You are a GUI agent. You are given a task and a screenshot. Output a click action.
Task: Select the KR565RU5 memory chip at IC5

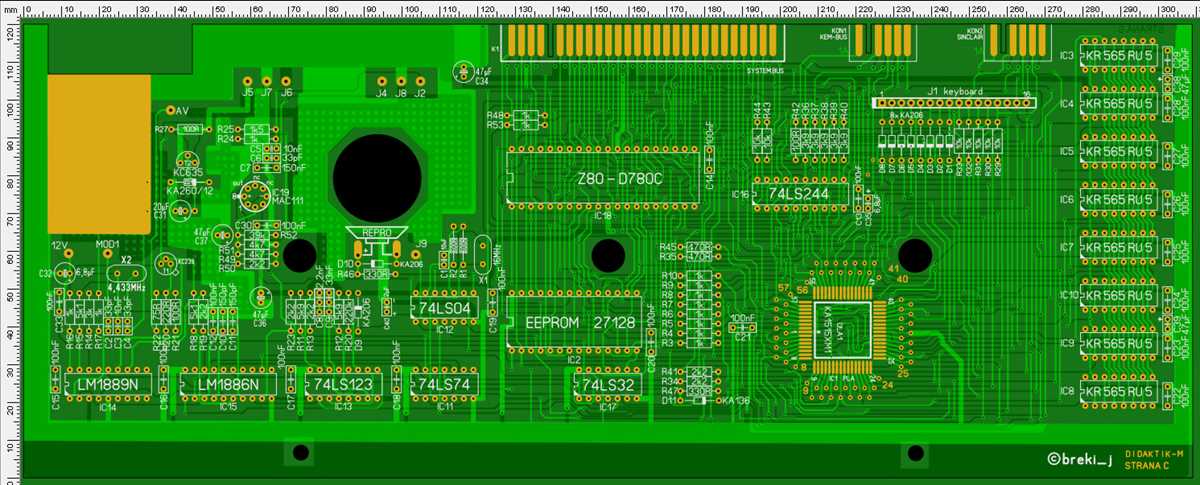[1119, 152]
